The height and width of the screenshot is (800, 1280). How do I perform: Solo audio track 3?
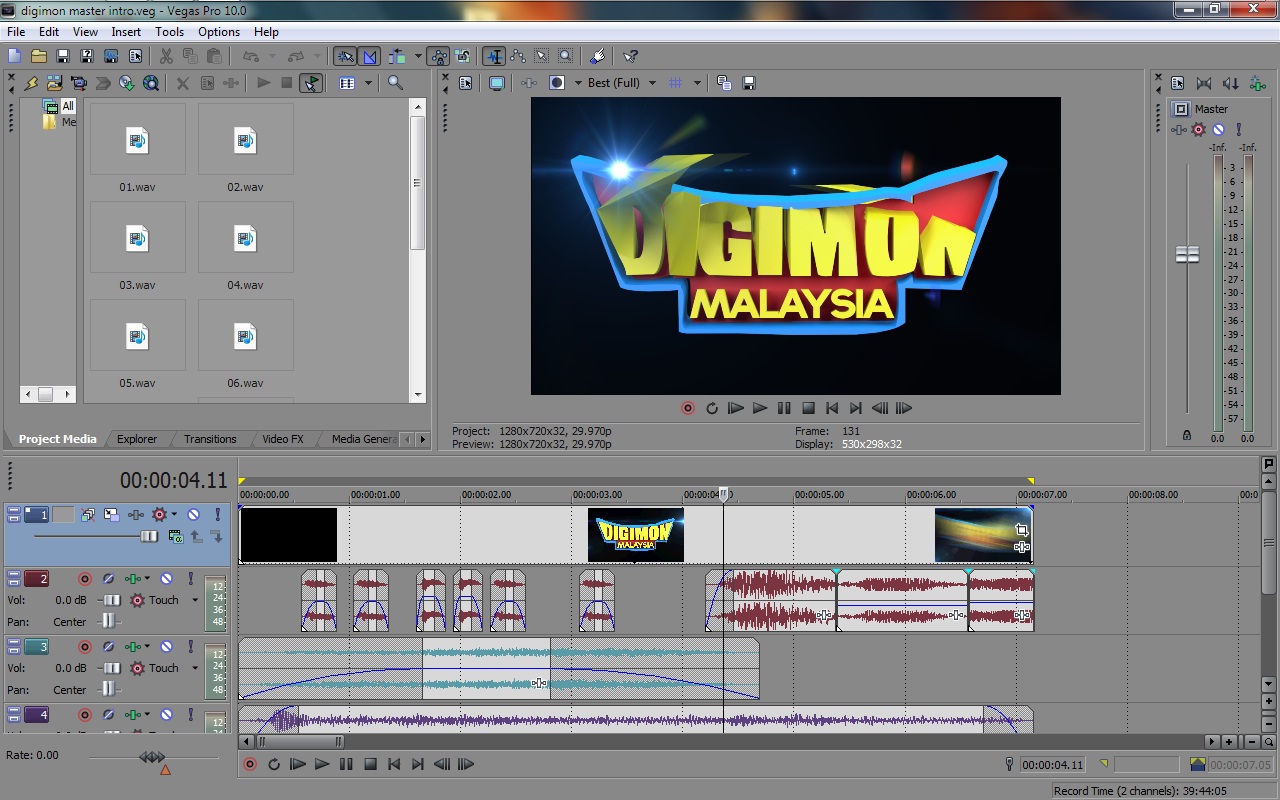[x=190, y=647]
